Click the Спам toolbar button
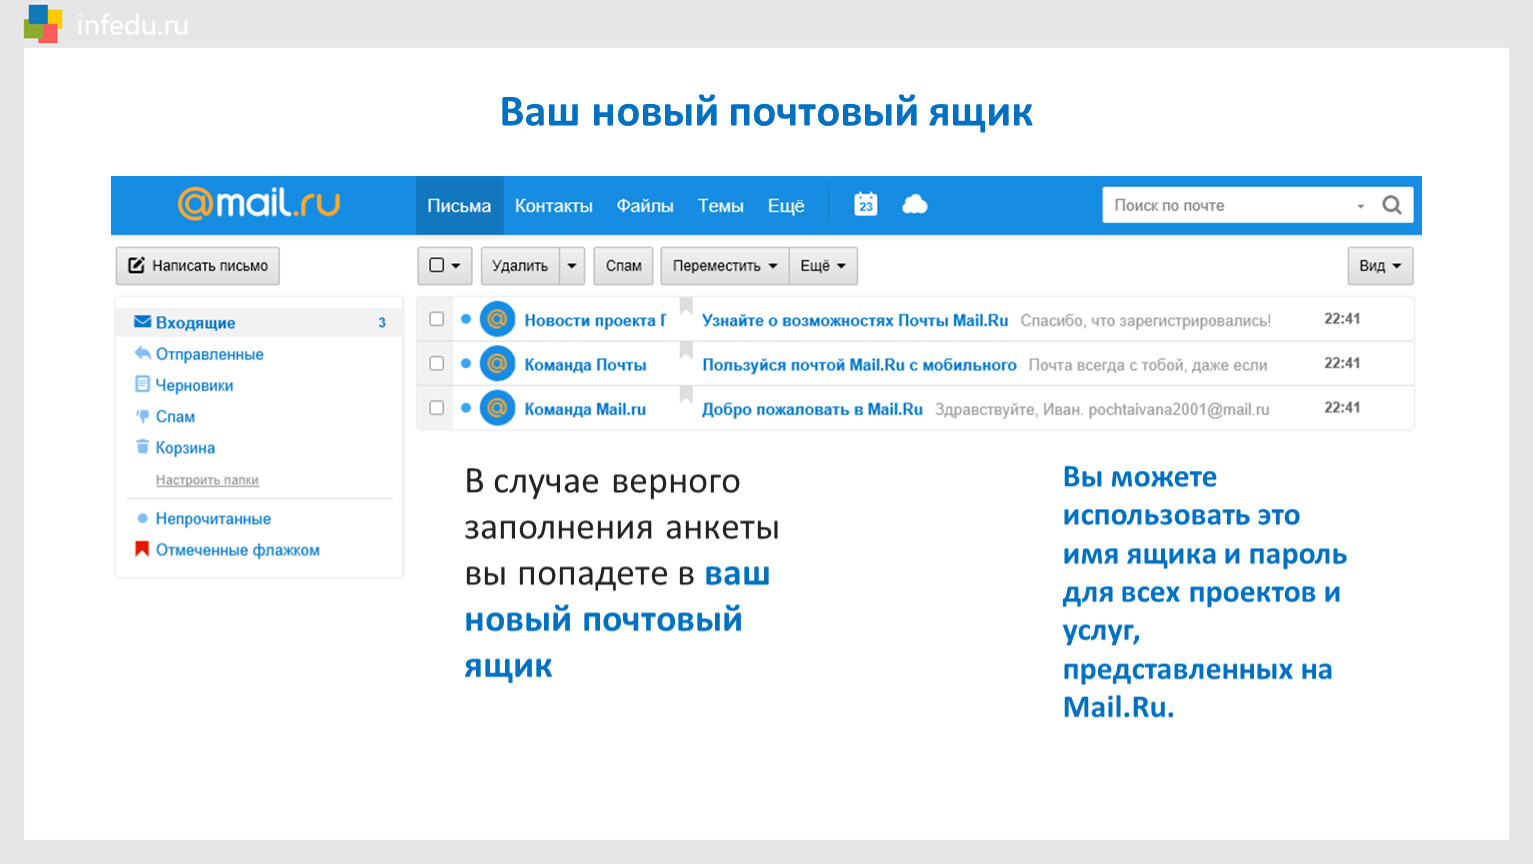The width and height of the screenshot is (1533, 864). pyautogui.click(x=623, y=266)
